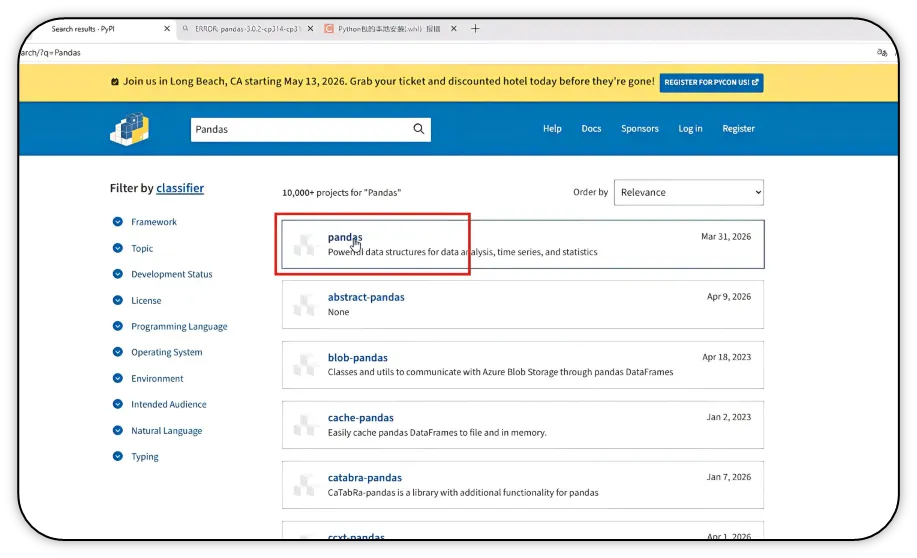Click the browser translate icon in address bar
The width and height of the screenshot is (917, 558).
882,53
